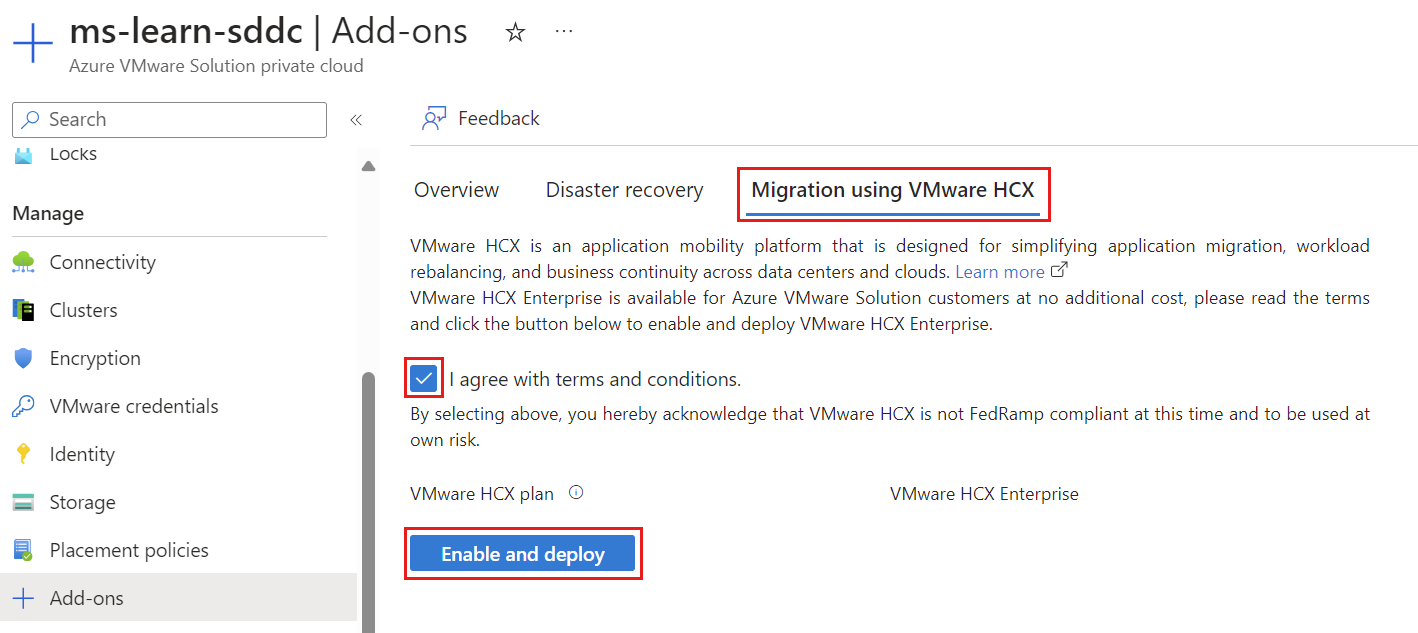Open the Learn more link
This screenshot has width=1418, height=633.
tap(1001, 271)
